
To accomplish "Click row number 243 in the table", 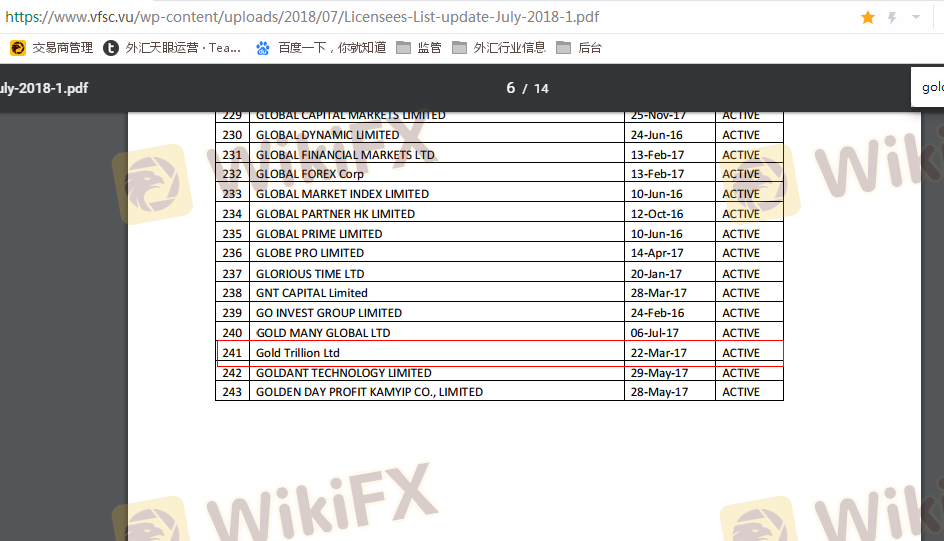I will (x=232, y=392).
